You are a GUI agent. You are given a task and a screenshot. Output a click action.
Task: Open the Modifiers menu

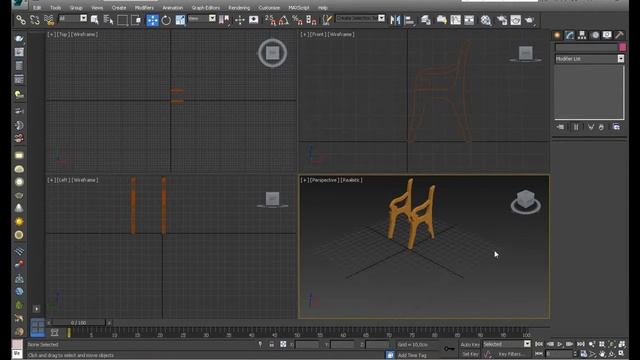pyautogui.click(x=144, y=8)
